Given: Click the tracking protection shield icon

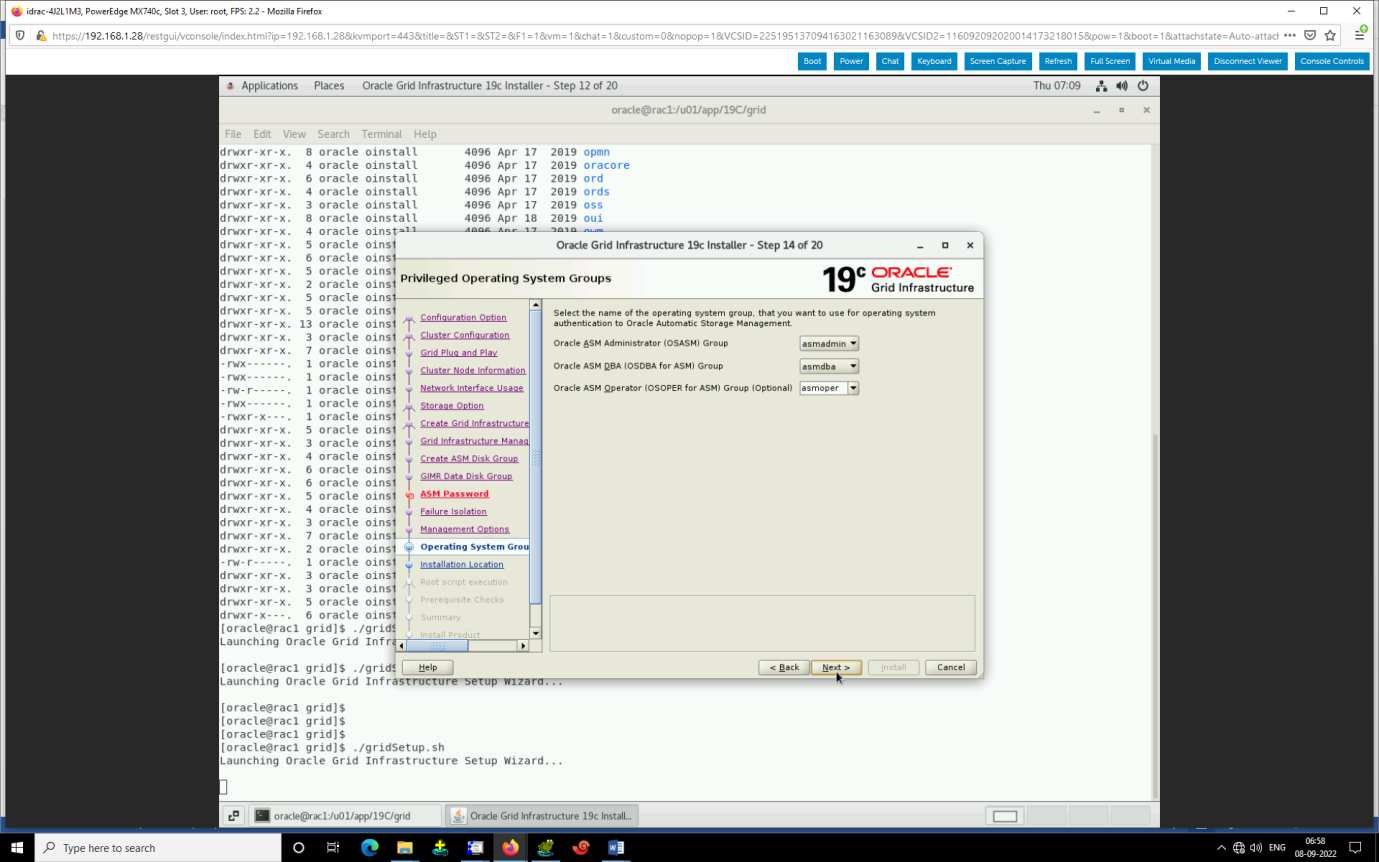Looking at the screenshot, I should tap(22, 35).
